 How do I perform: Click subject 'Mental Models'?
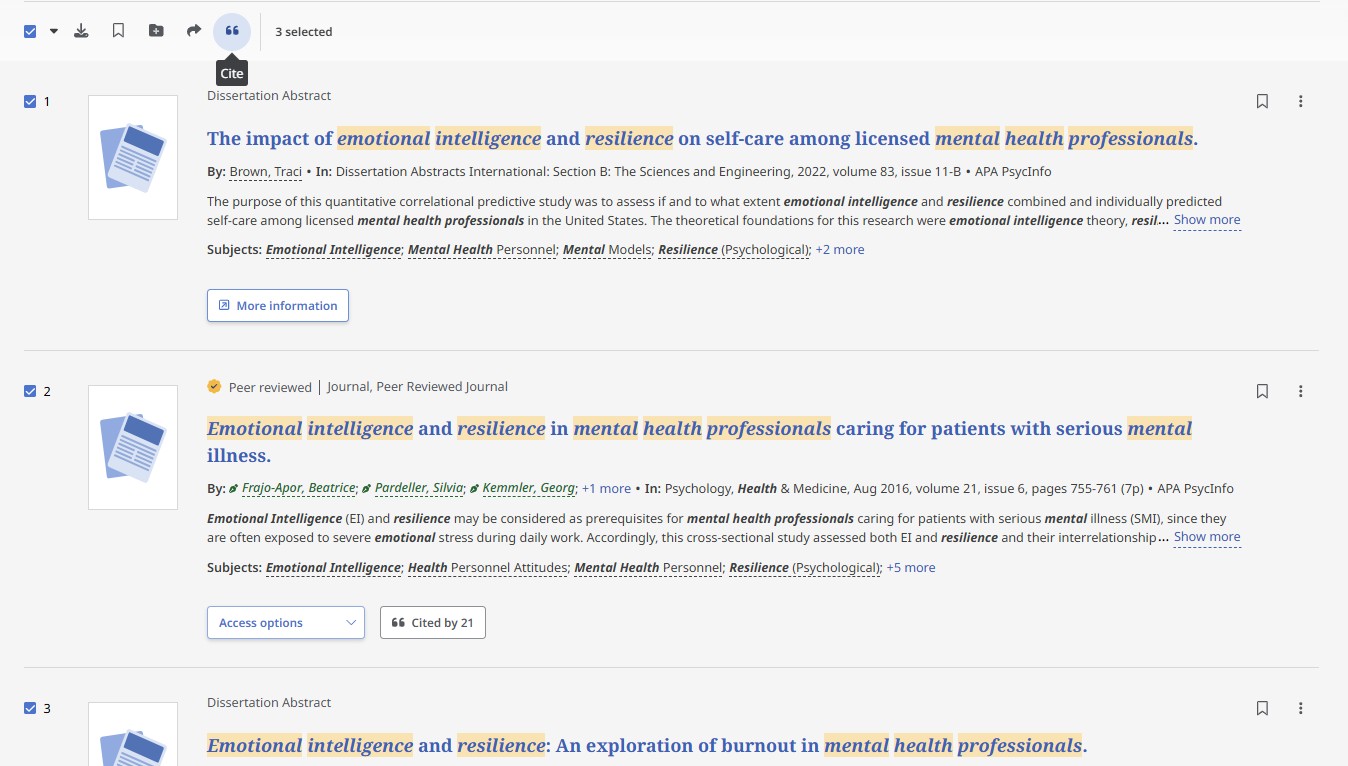pyautogui.click(x=607, y=250)
